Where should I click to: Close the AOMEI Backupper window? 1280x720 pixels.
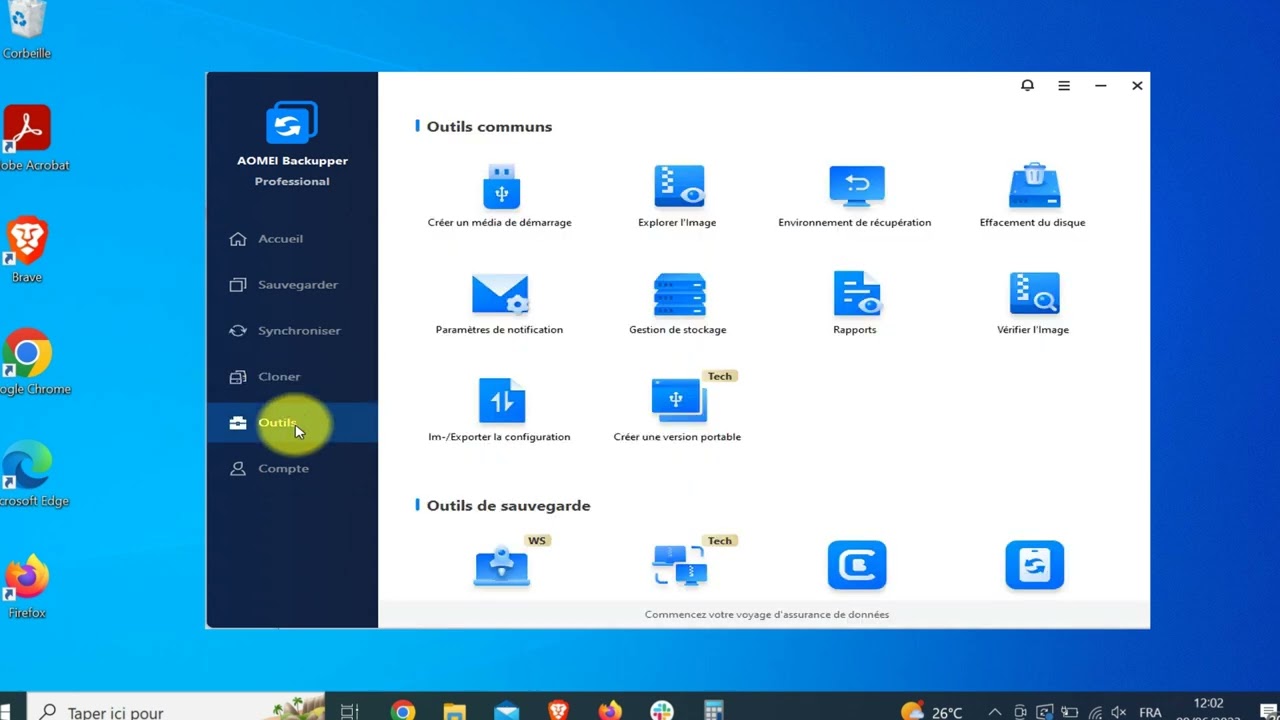[1137, 86]
